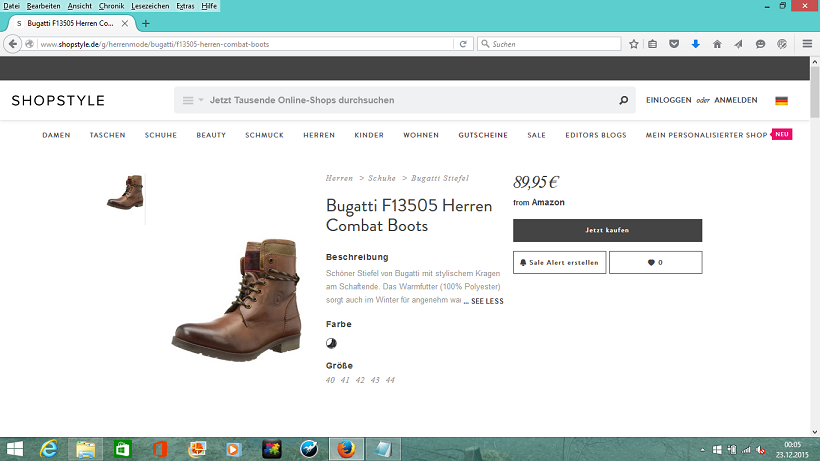Show hidden system tray icons
The height and width of the screenshot is (461, 820).
pyautogui.click(x=702, y=450)
